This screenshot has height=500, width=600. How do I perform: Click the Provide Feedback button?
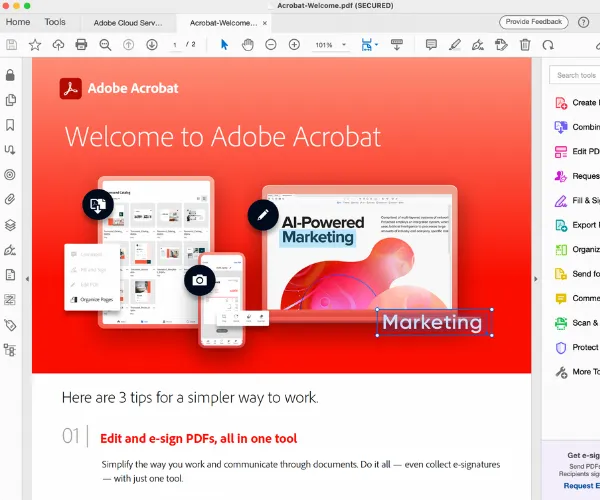click(x=533, y=22)
